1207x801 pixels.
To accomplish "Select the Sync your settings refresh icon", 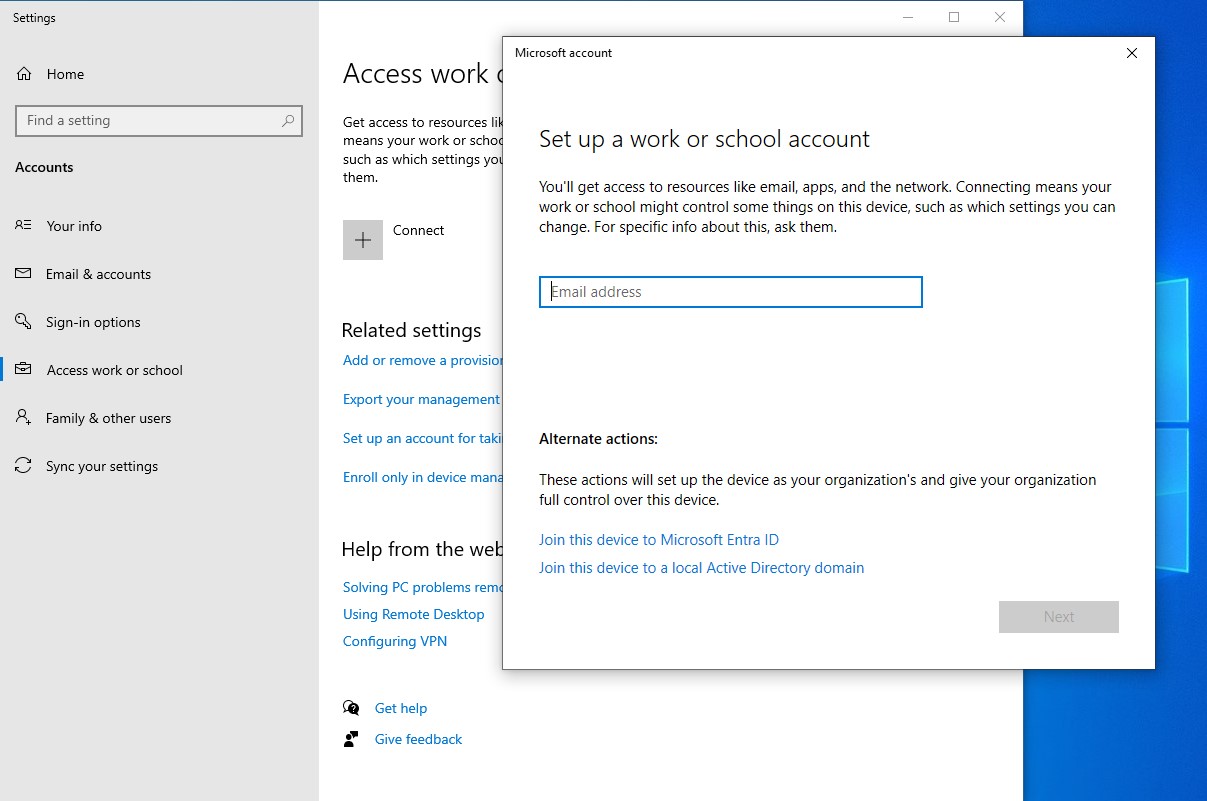I will 22,466.
